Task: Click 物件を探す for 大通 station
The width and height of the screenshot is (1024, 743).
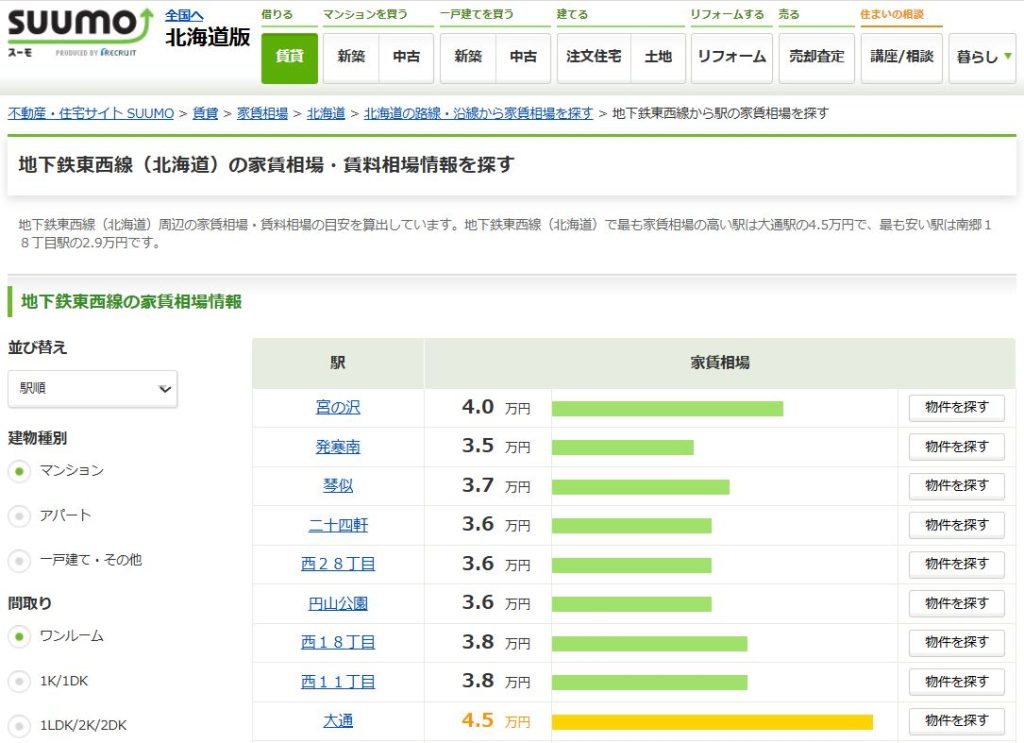Action: click(956, 720)
